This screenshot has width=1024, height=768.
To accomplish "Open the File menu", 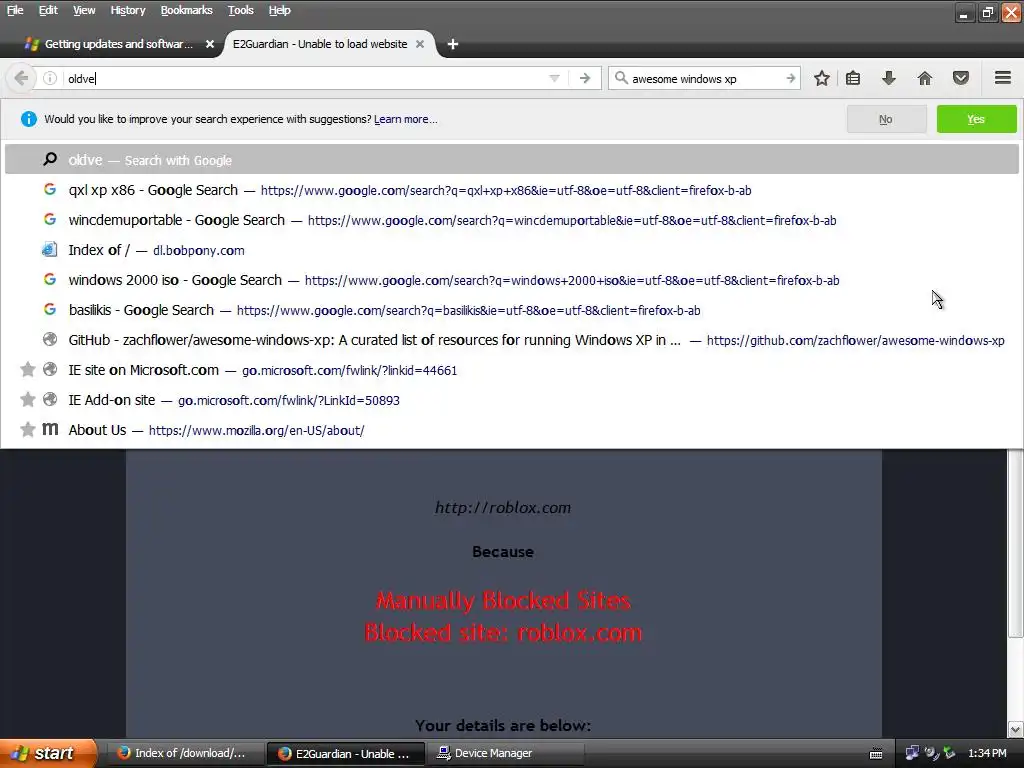I will click(15, 10).
